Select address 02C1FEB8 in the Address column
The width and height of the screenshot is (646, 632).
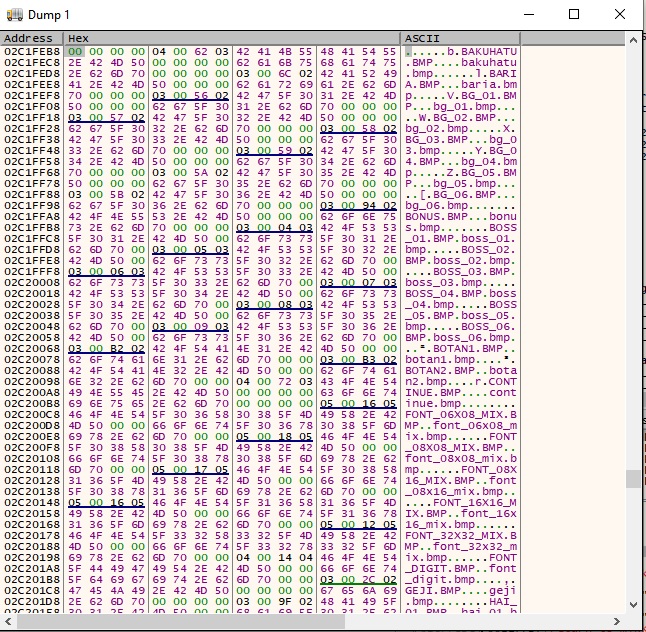click(x=30, y=50)
